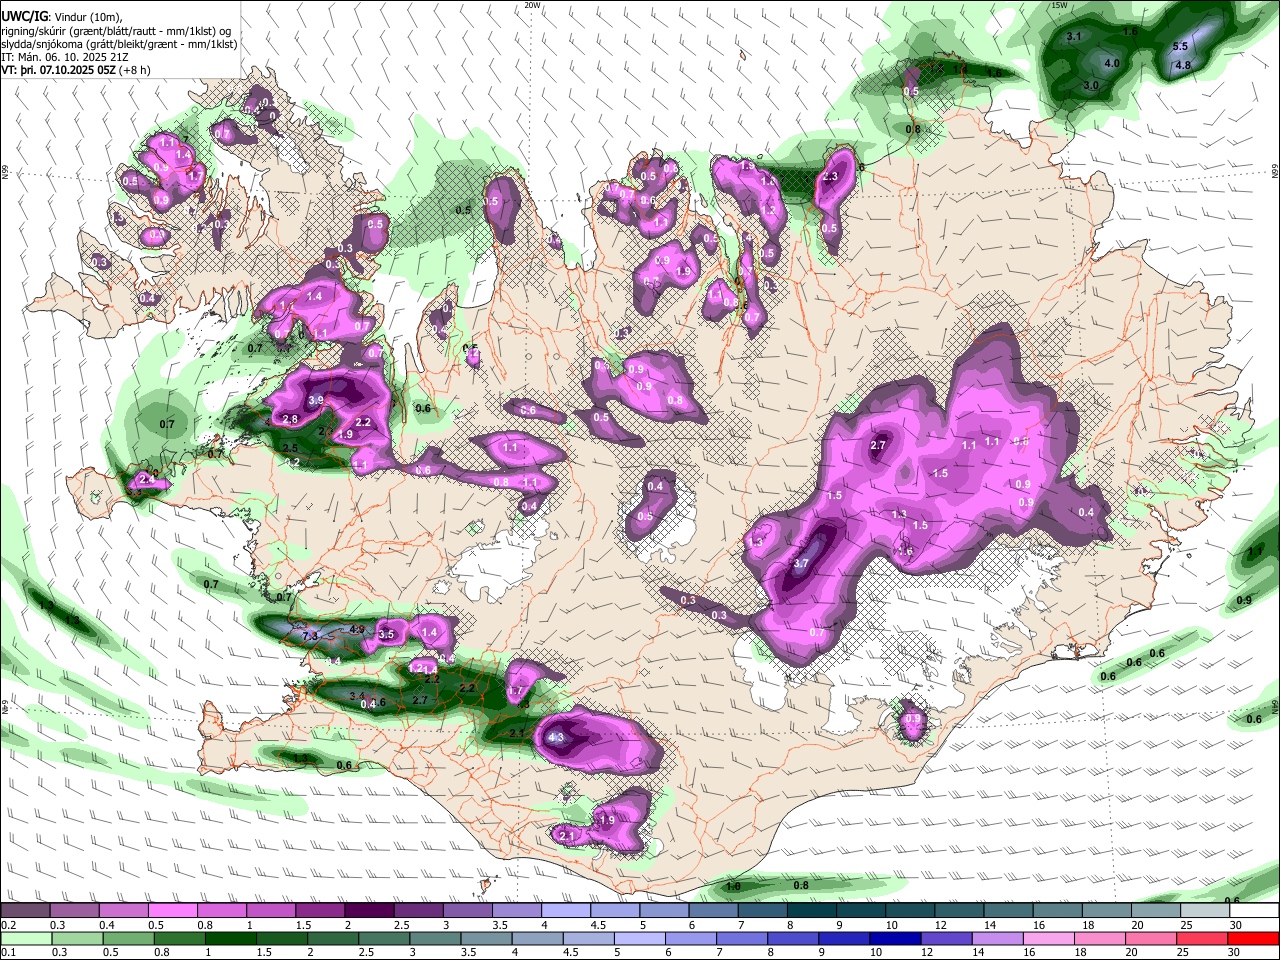
Task: Choose the pale grey 25–30 swatch on the snow scale
Action: (x=1206, y=910)
